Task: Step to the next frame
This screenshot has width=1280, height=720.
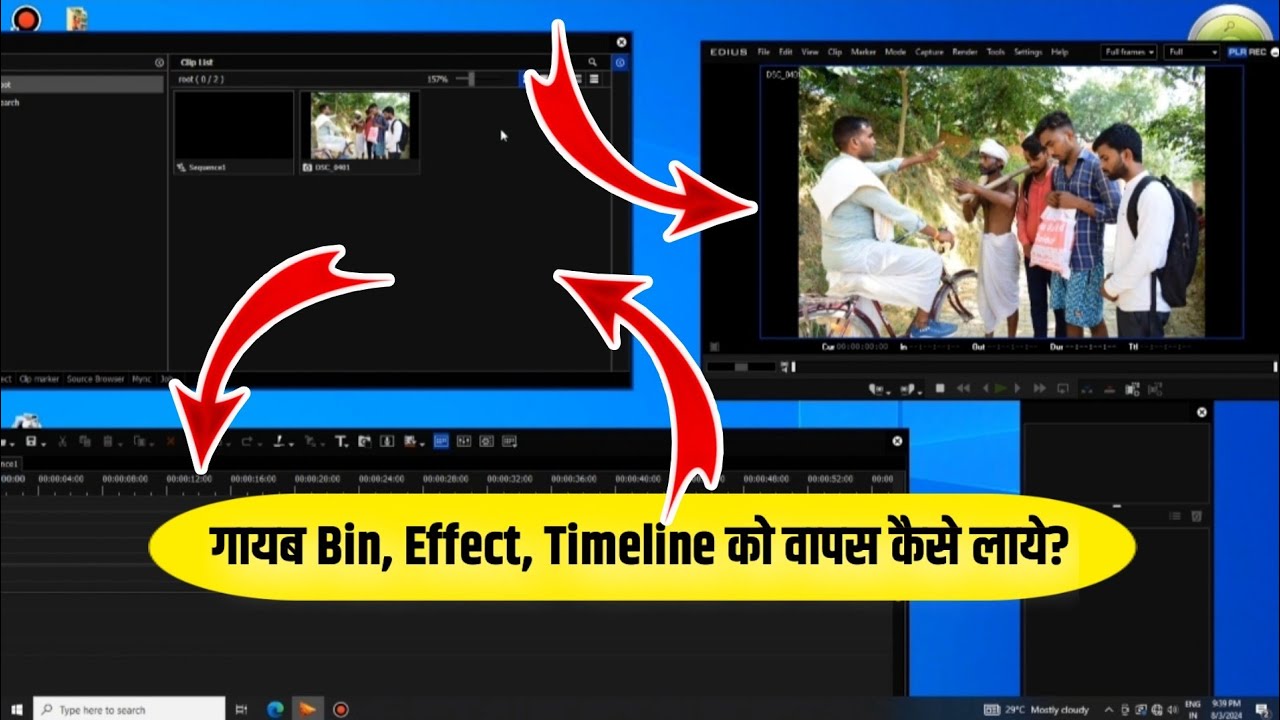Action: tap(1017, 388)
